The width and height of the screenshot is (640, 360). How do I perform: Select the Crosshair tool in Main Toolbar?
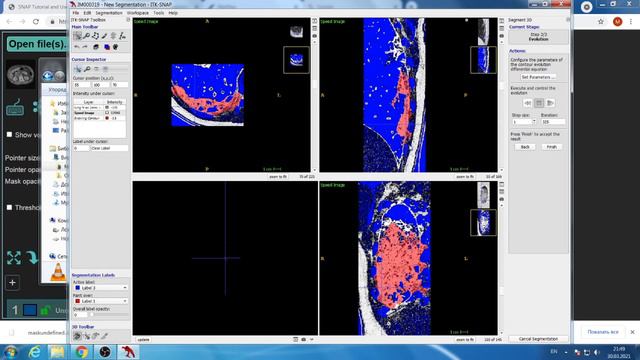coord(77,36)
